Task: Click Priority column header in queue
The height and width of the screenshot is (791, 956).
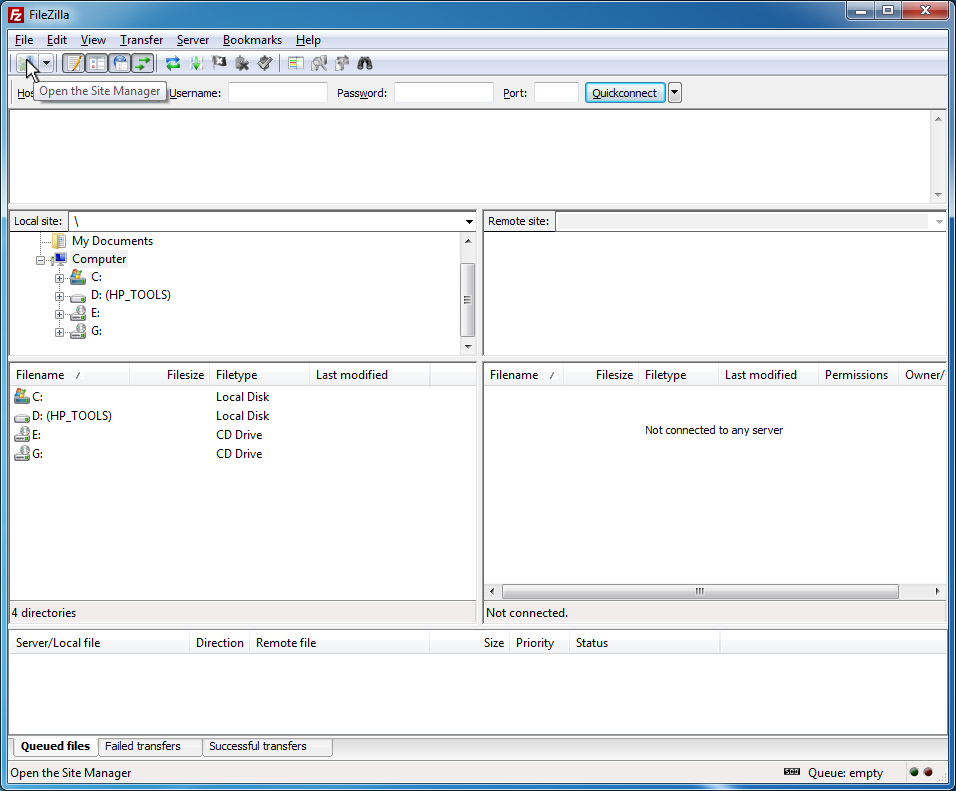Action: [539, 643]
